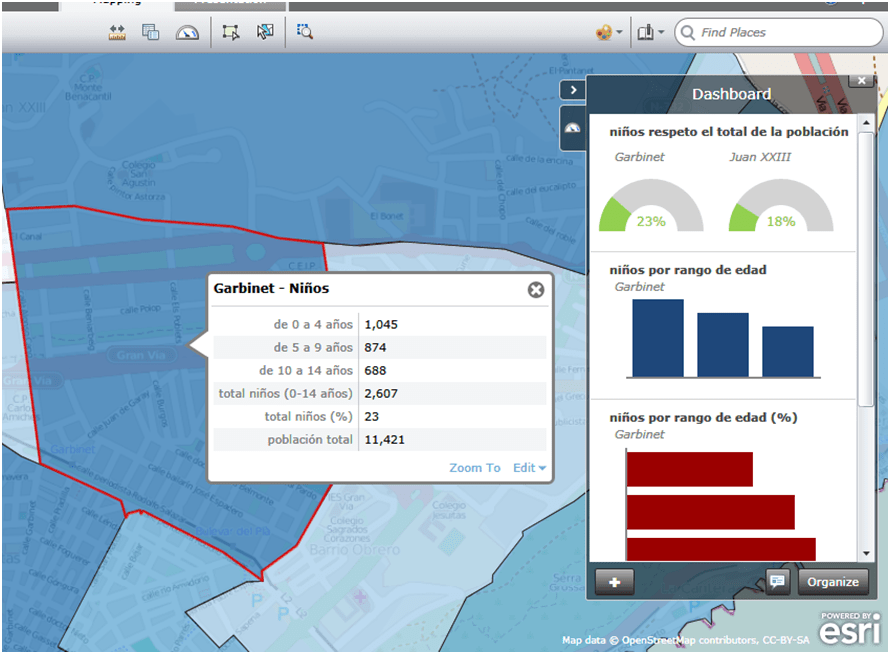Expand the basemap dropdown arrow
The width and height of the screenshot is (890, 654).
[x=661, y=32]
